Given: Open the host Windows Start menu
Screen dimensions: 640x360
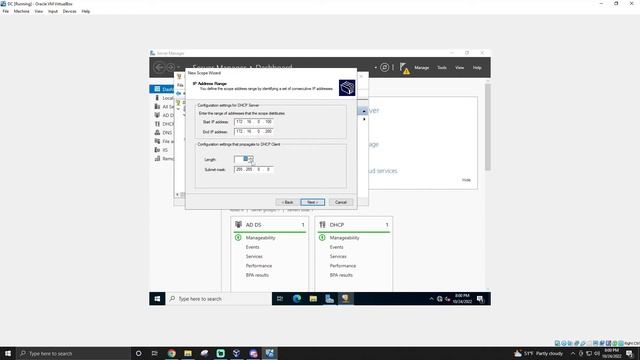Looking at the screenshot, I should [8, 353].
